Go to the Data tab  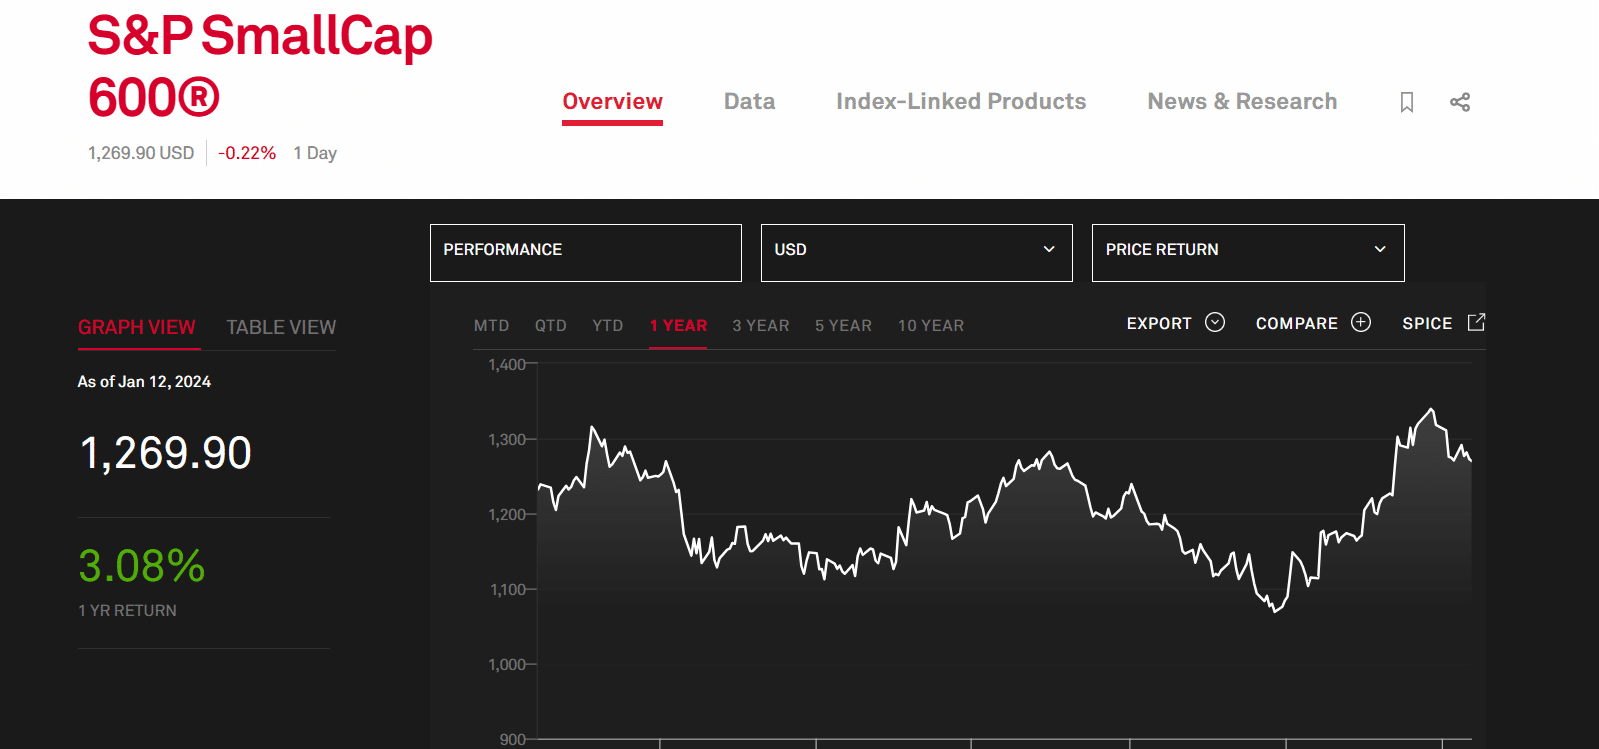pyautogui.click(x=749, y=102)
